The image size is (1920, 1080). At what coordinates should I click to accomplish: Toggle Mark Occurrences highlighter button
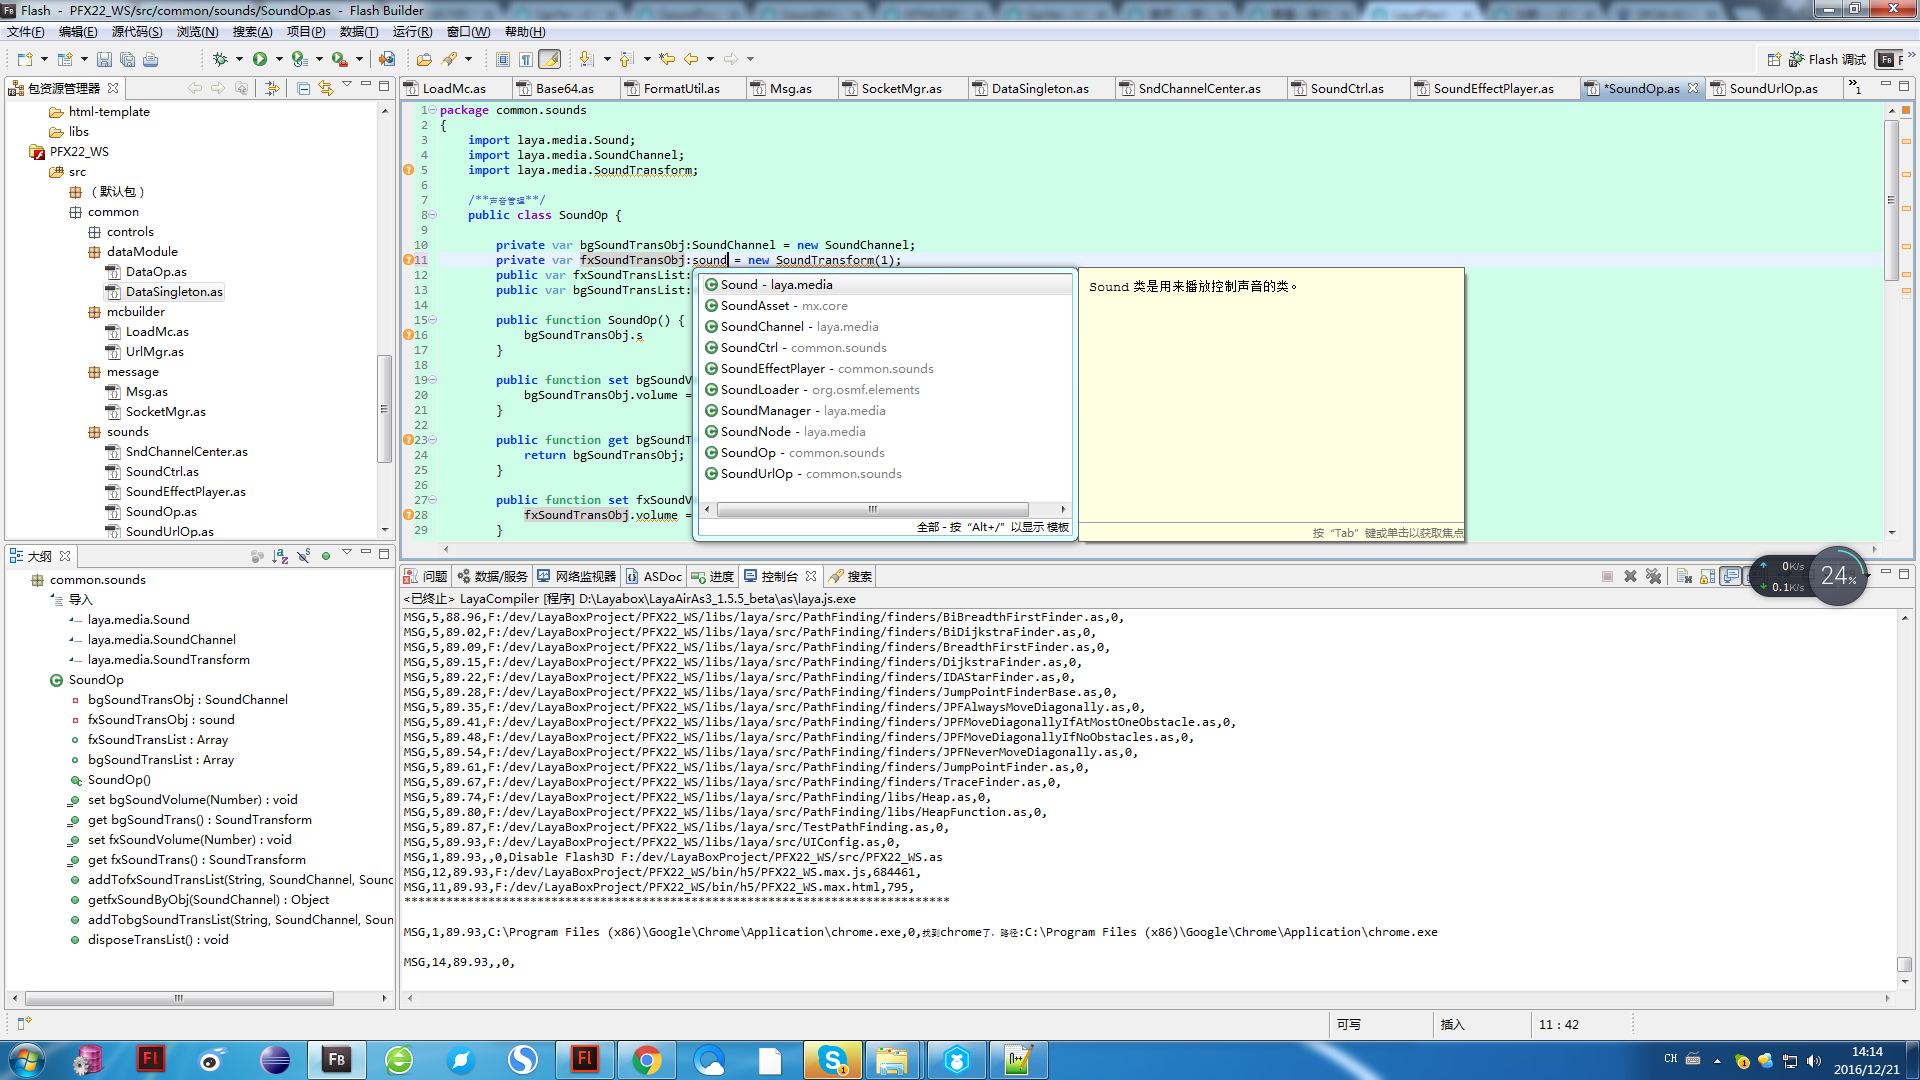pyautogui.click(x=549, y=60)
